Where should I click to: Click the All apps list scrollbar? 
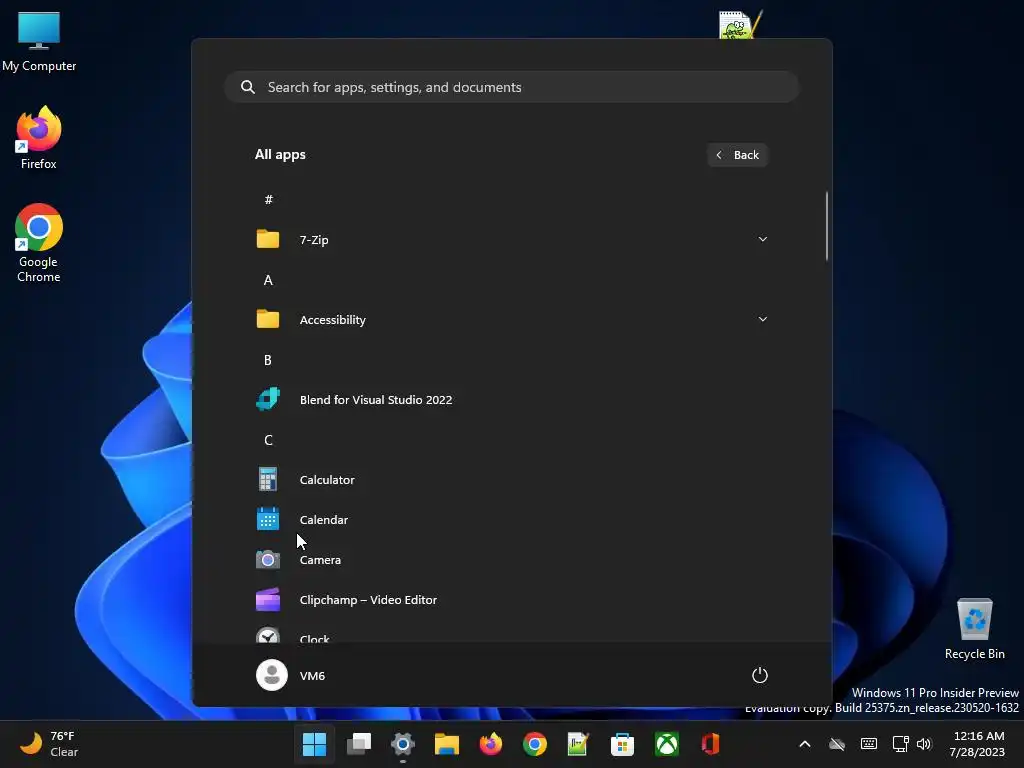tap(827, 226)
